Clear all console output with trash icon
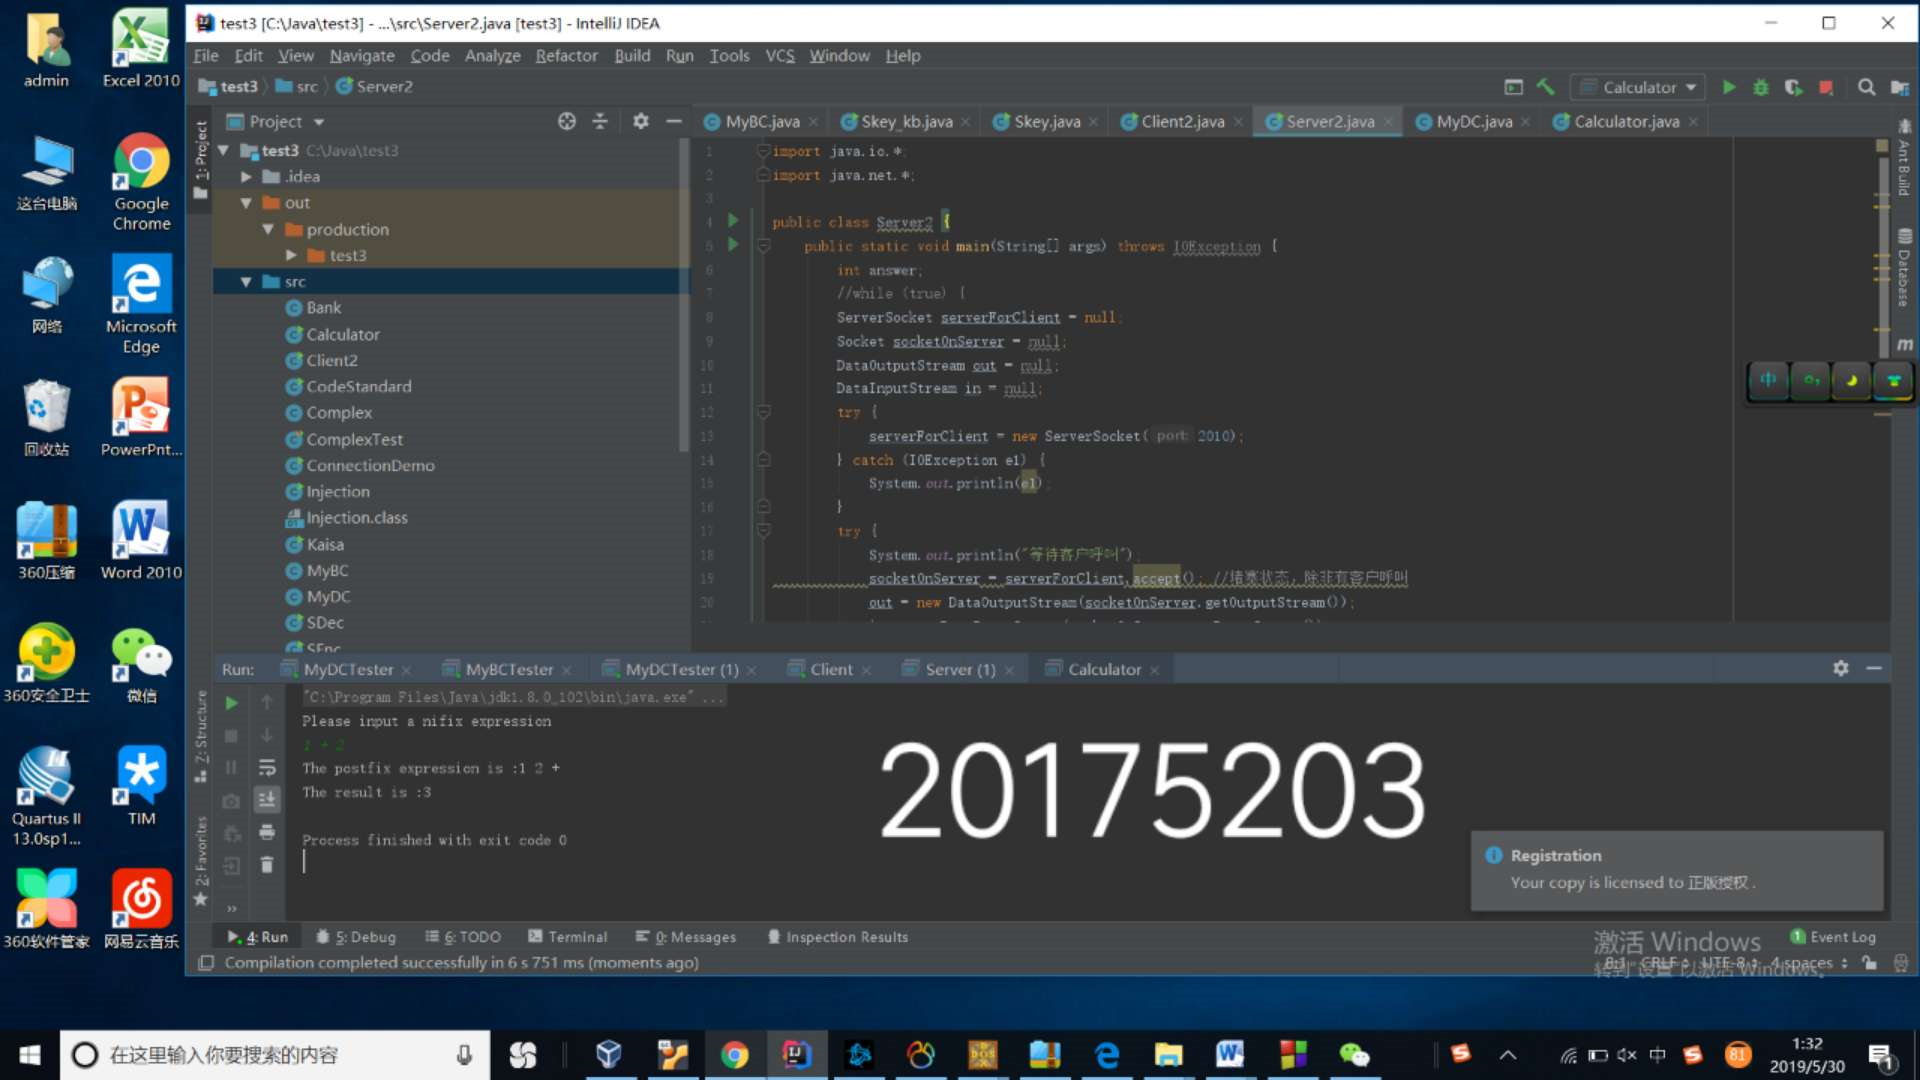Screen dimensions: 1920x1080 tap(267, 865)
